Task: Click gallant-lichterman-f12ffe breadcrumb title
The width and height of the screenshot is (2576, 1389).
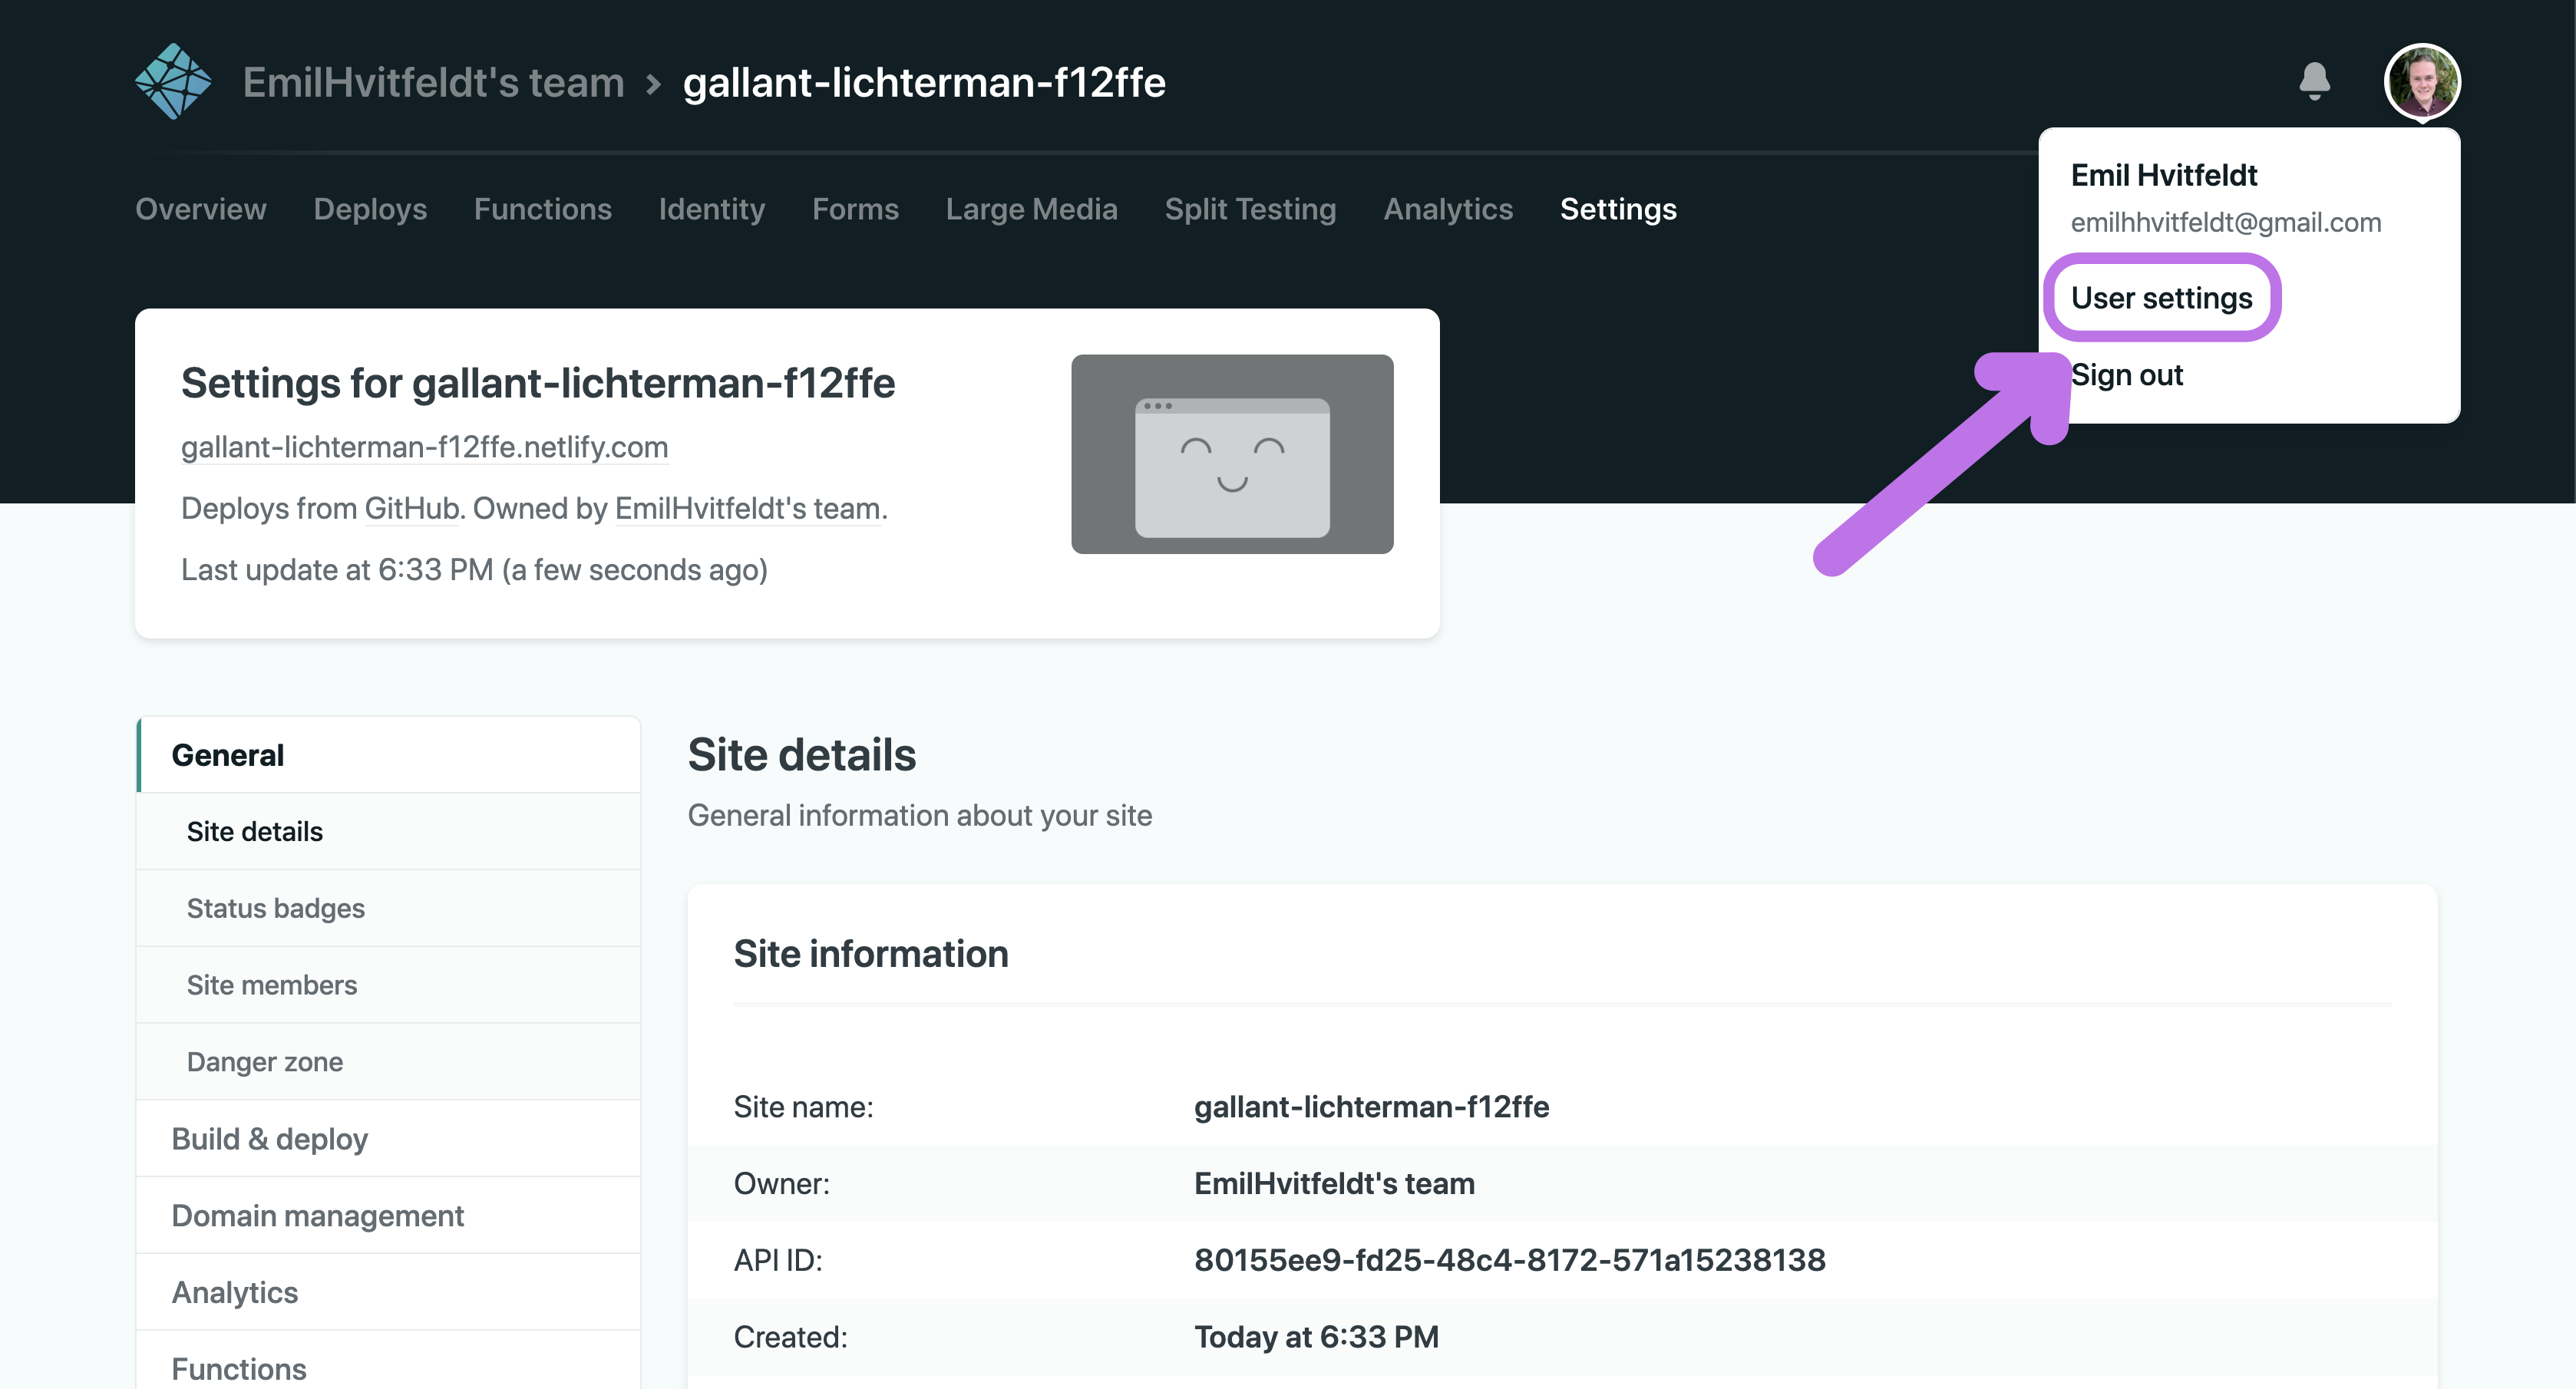Action: click(924, 82)
